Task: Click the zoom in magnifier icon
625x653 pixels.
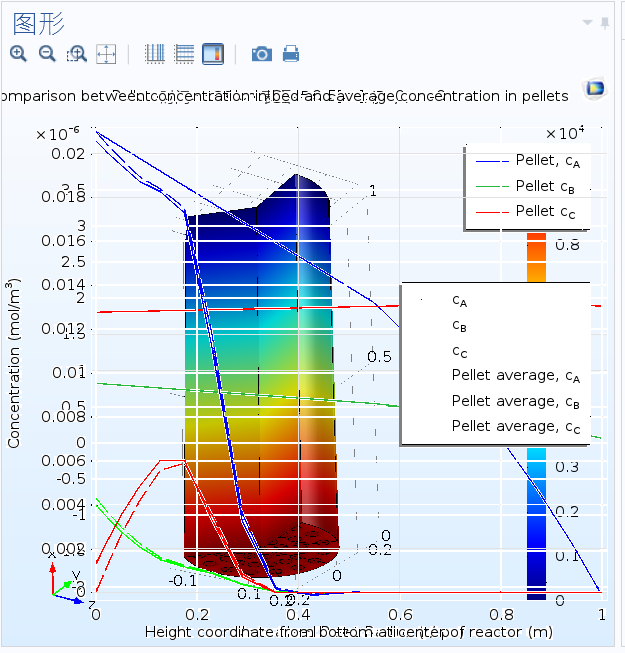Action: (18, 54)
